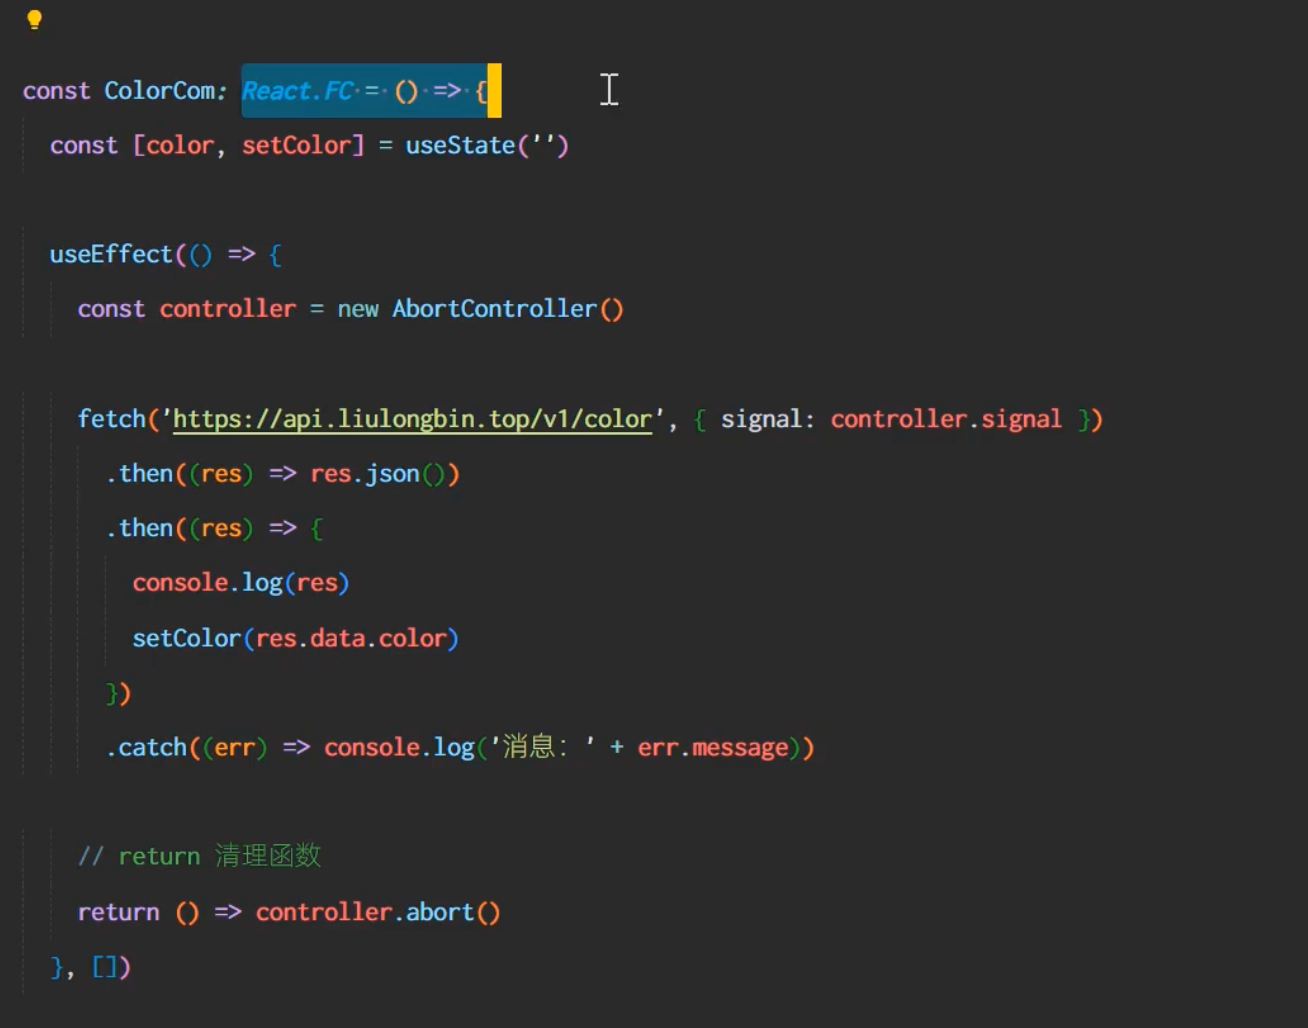
Task: Place cursor on the useState call
Action: (x=459, y=146)
